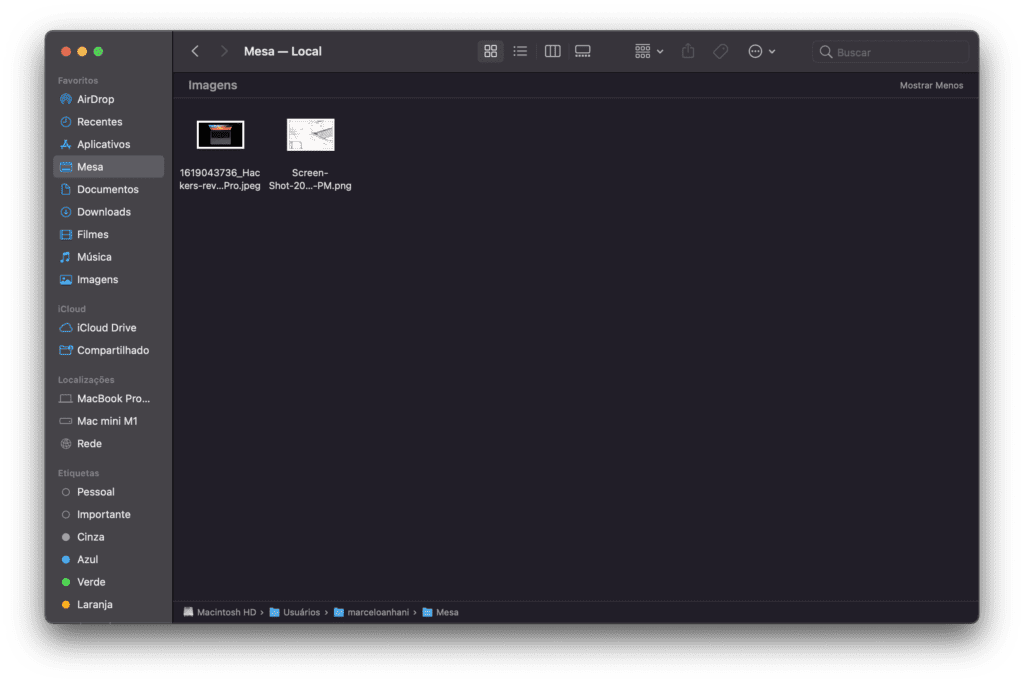Select the Screen-Shot PNG file thumbnail
This screenshot has width=1024, height=683.
[x=310, y=135]
